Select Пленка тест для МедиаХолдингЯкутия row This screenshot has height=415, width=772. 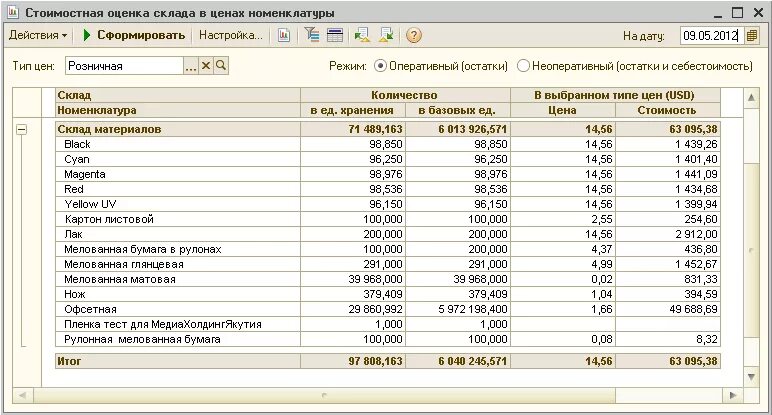[x=163, y=324]
